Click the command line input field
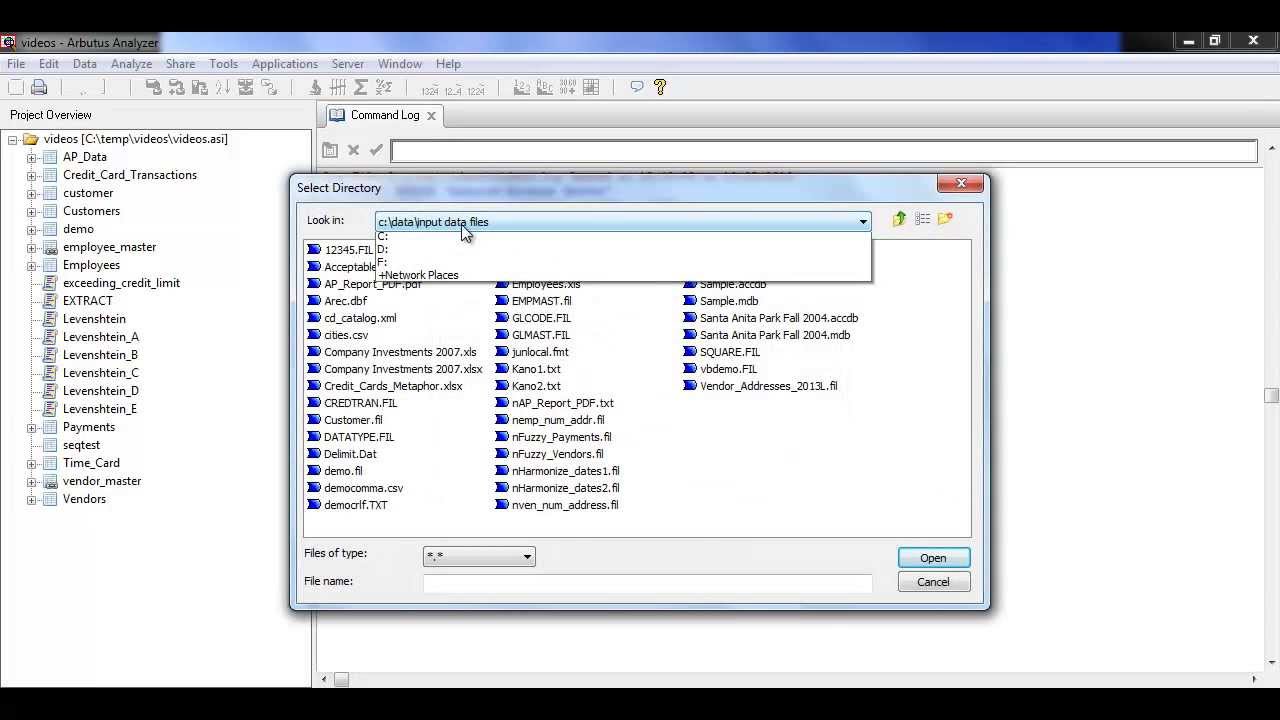Viewport: 1280px width, 720px height. tap(824, 150)
